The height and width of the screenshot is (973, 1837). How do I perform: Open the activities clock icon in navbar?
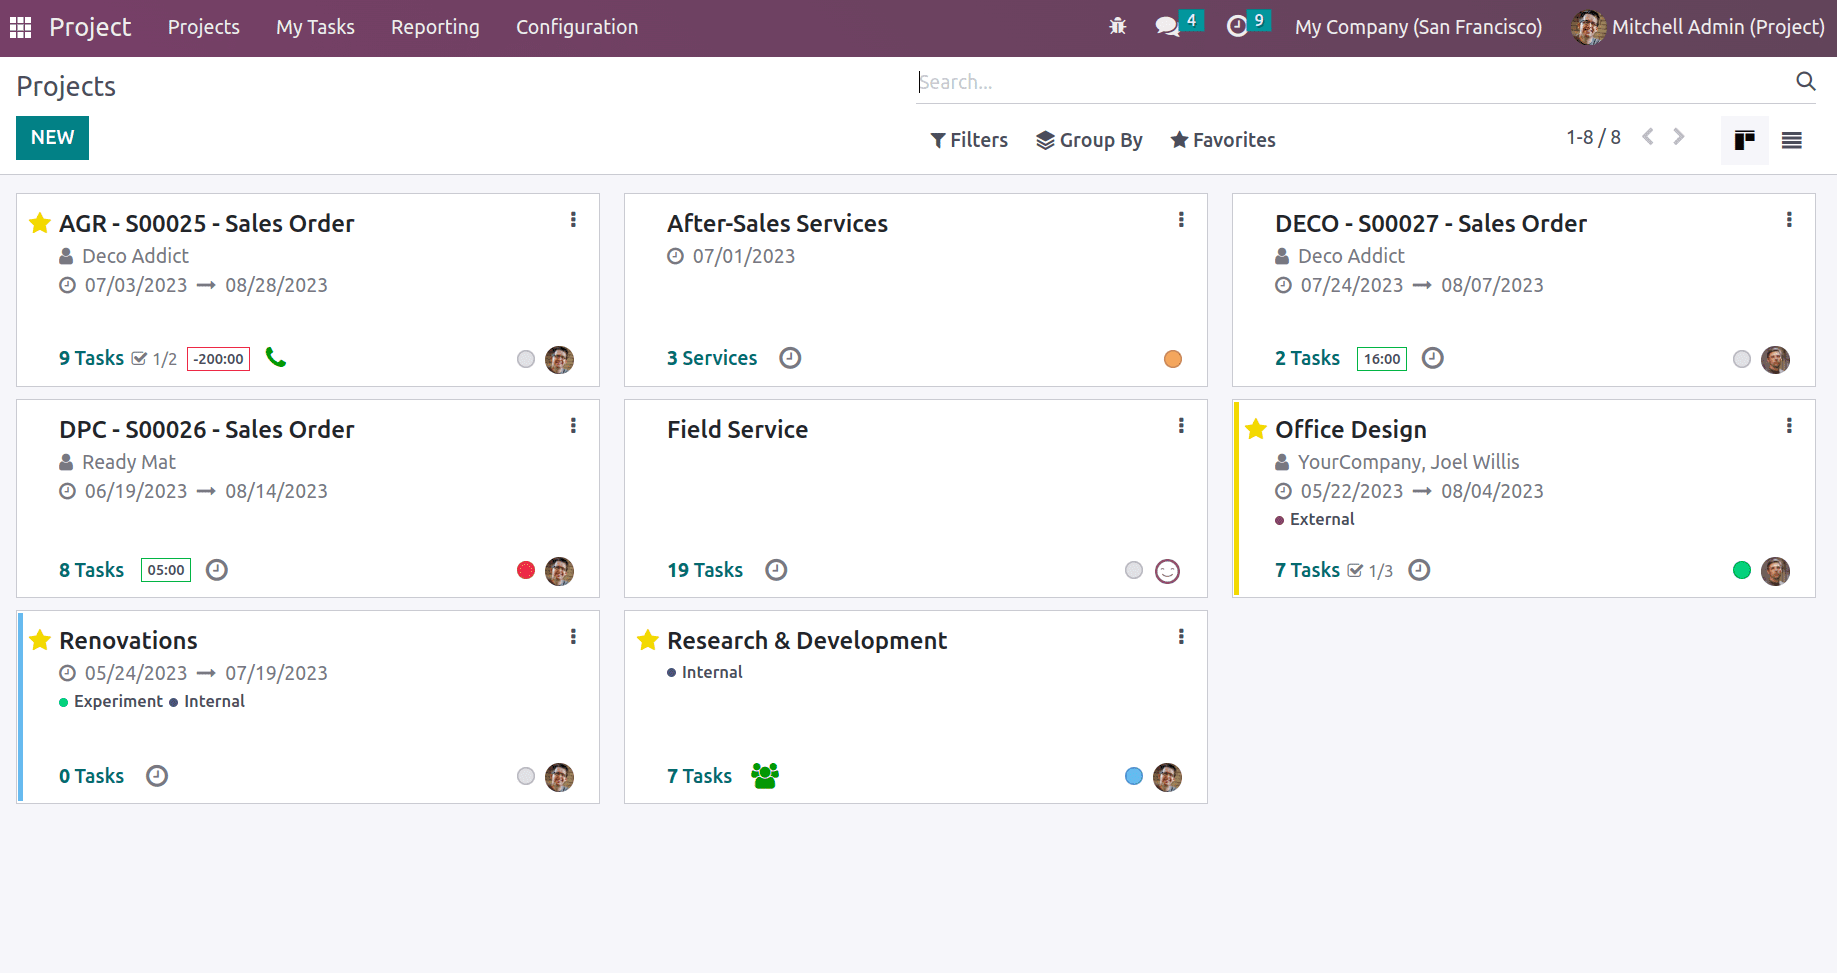pos(1237,27)
